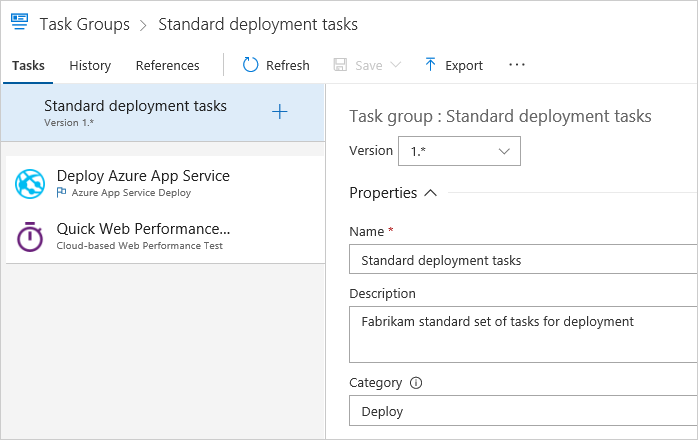
Task: Switch to the References tab
Action: click(x=167, y=65)
